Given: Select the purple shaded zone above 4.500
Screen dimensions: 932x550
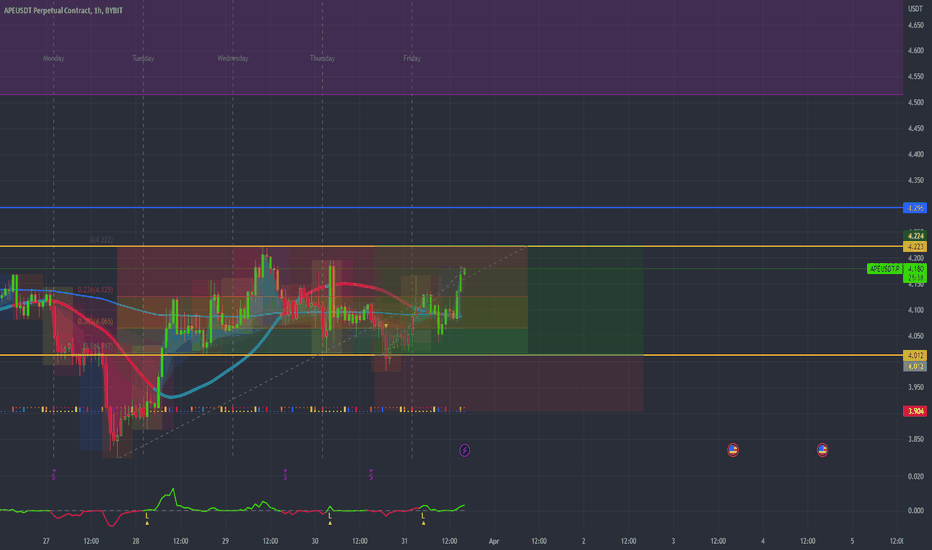Looking at the screenshot, I should [x=452, y=48].
